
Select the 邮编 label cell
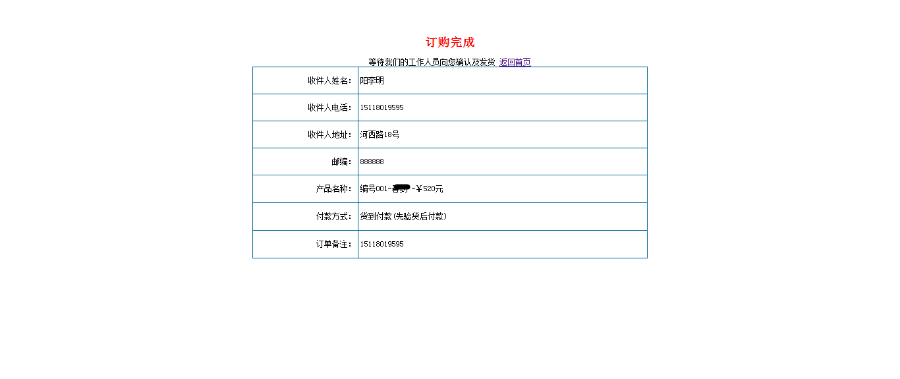point(305,162)
